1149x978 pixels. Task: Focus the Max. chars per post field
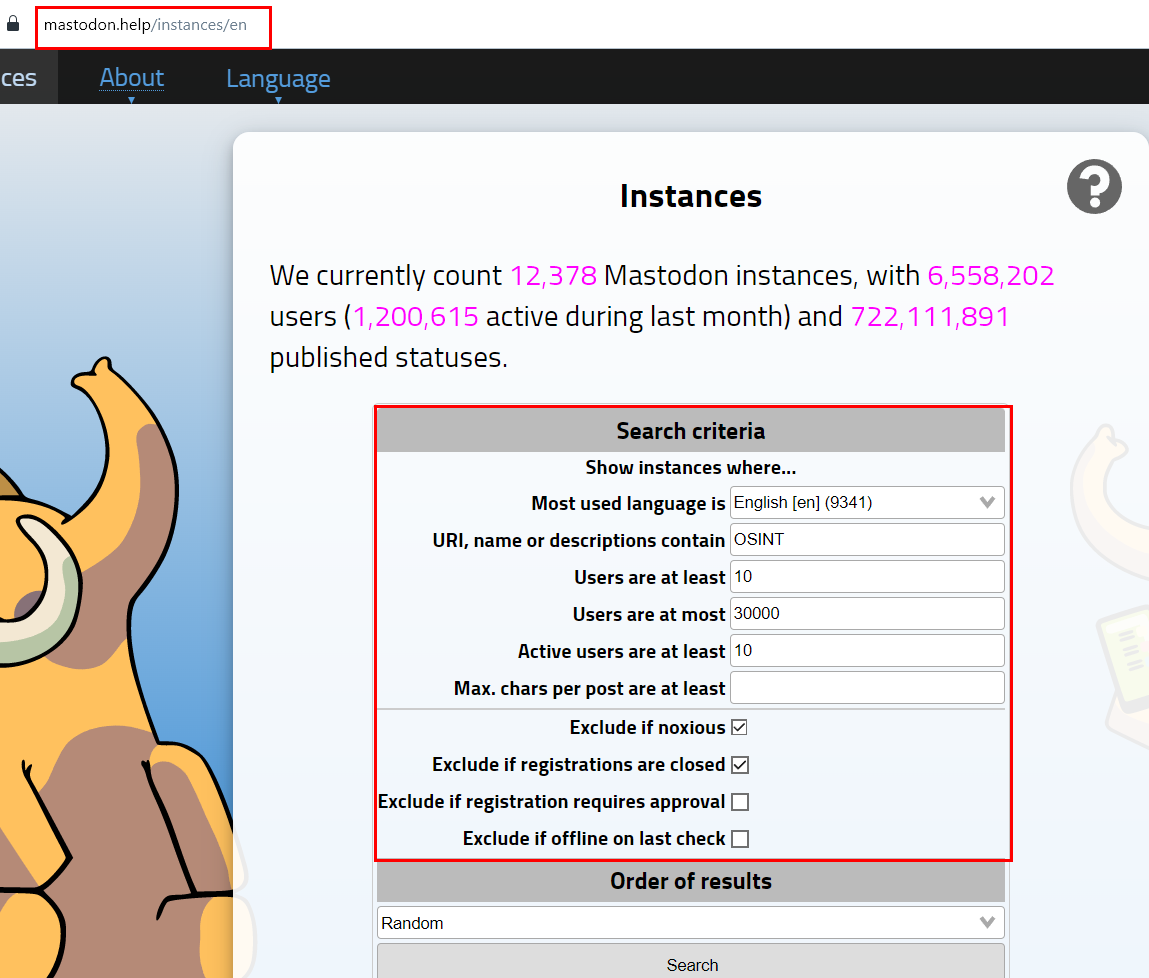[x=867, y=688]
